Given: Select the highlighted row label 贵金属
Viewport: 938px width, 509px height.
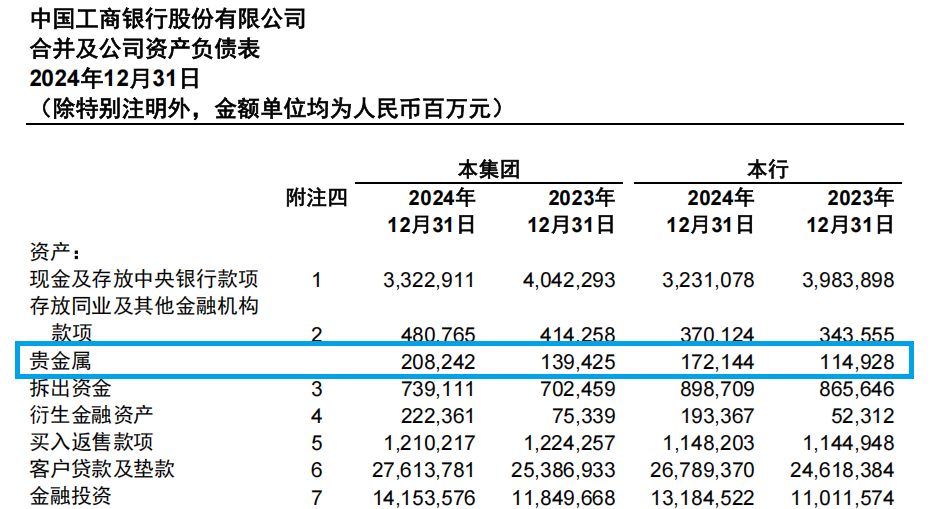Looking at the screenshot, I should (60, 361).
